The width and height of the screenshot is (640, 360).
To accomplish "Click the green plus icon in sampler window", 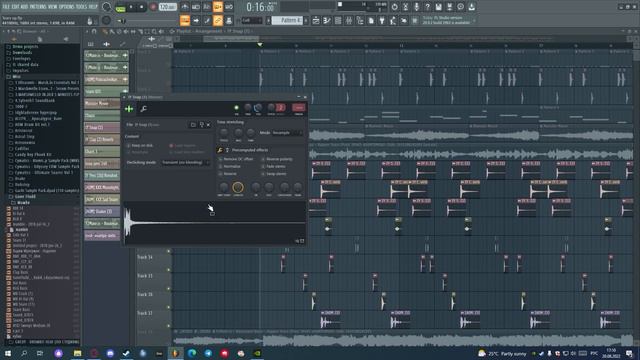I will (x=129, y=109).
